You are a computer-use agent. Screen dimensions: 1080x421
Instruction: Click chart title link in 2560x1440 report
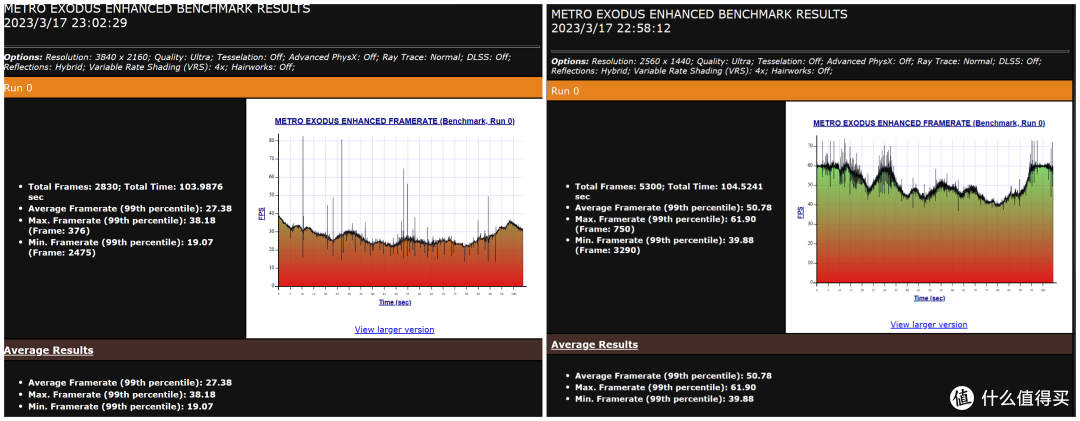[x=929, y=123]
